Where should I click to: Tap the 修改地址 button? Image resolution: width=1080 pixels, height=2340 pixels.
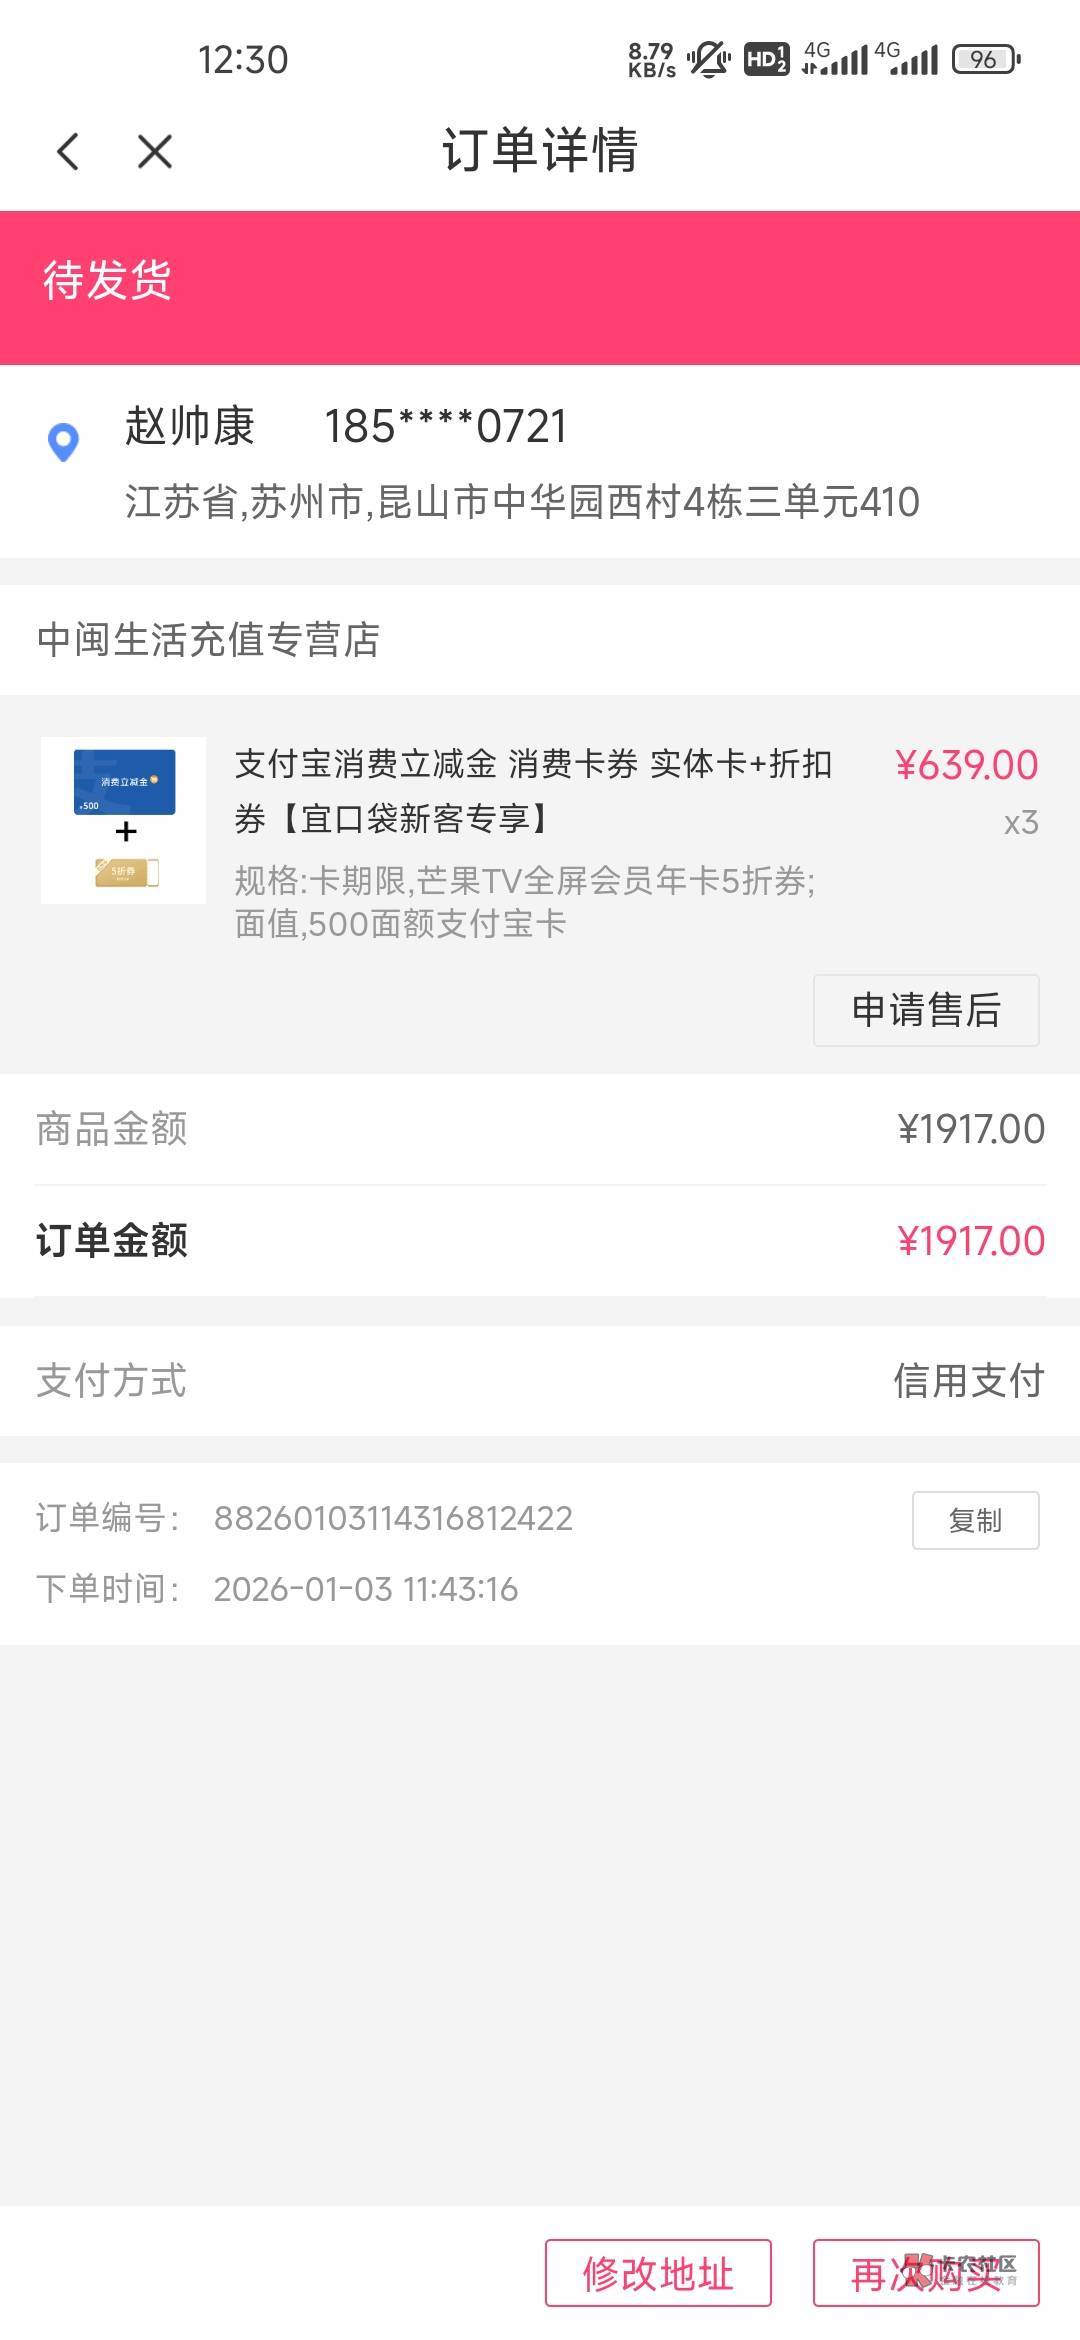(658, 2273)
